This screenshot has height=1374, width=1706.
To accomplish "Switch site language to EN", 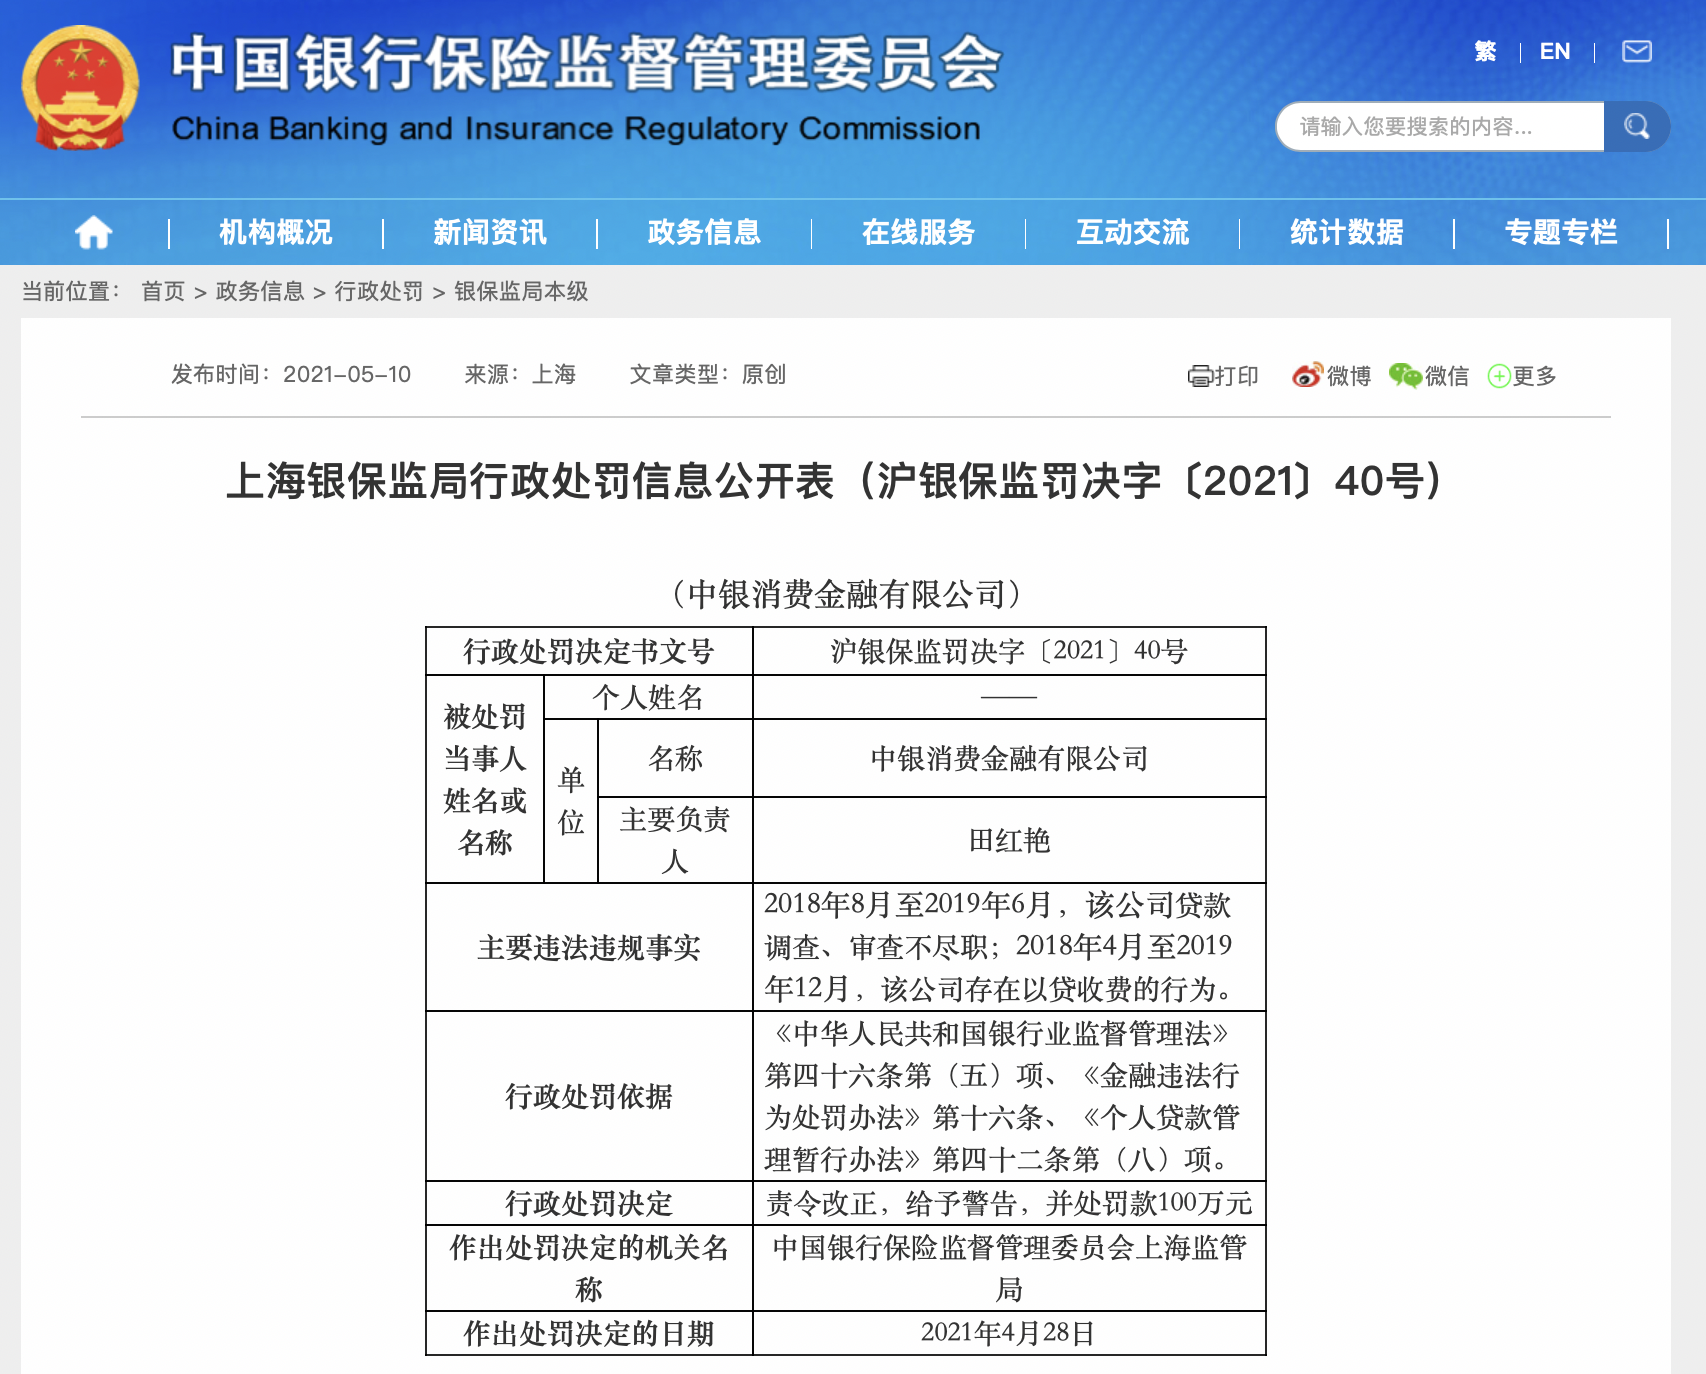I will tap(1554, 51).
